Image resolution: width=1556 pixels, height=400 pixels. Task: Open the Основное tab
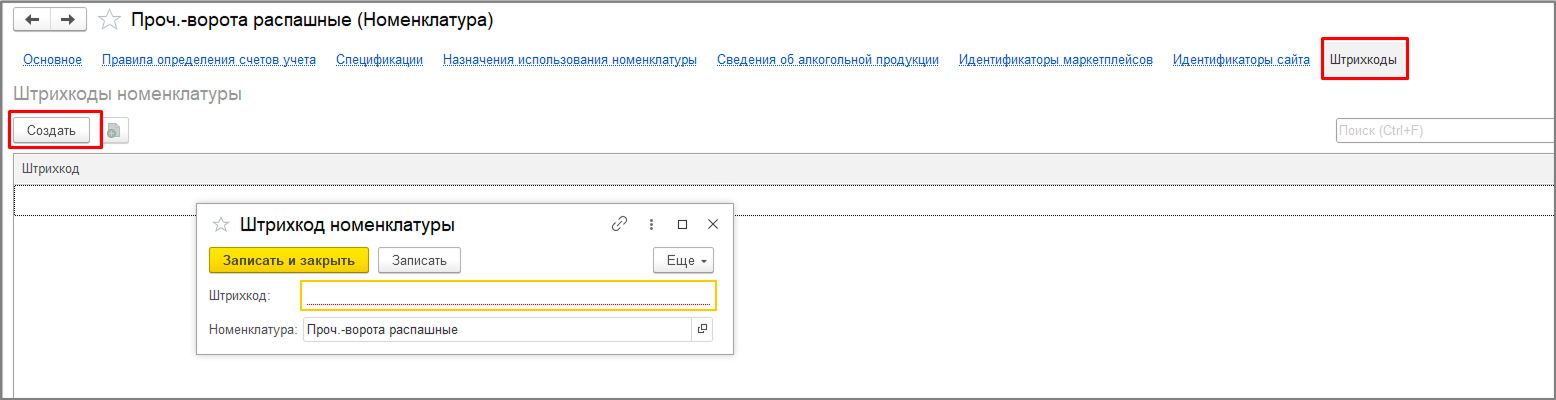click(x=52, y=60)
